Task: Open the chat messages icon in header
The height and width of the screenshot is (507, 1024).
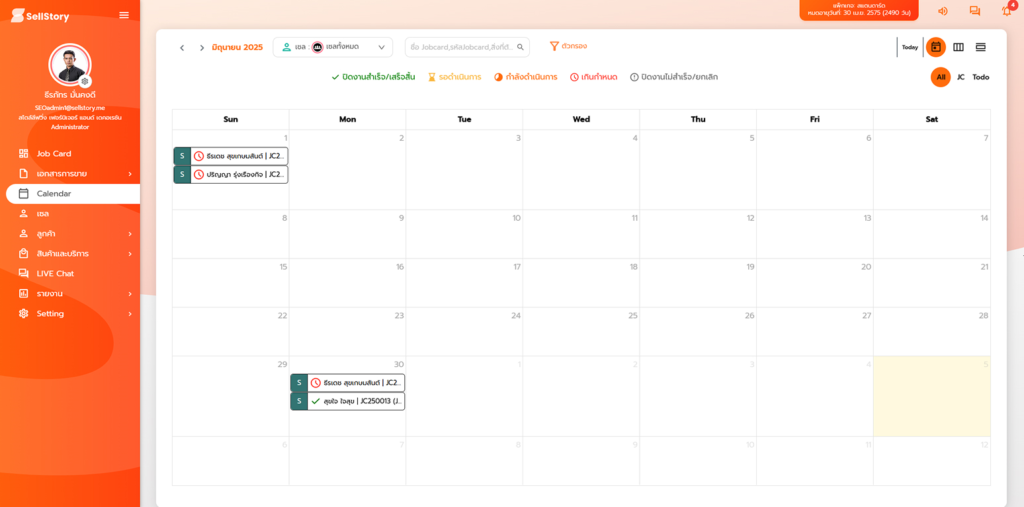Action: [974, 11]
